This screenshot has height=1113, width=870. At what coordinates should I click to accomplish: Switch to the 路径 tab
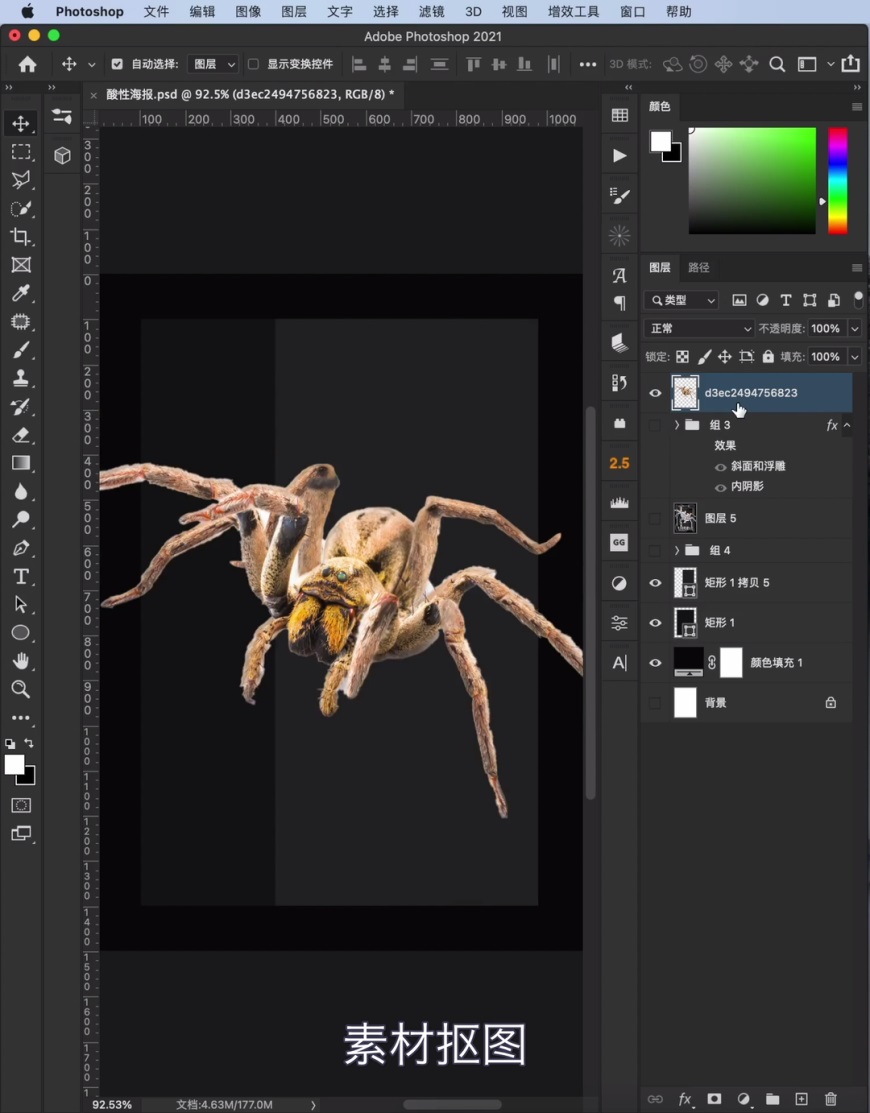pyautogui.click(x=698, y=268)
